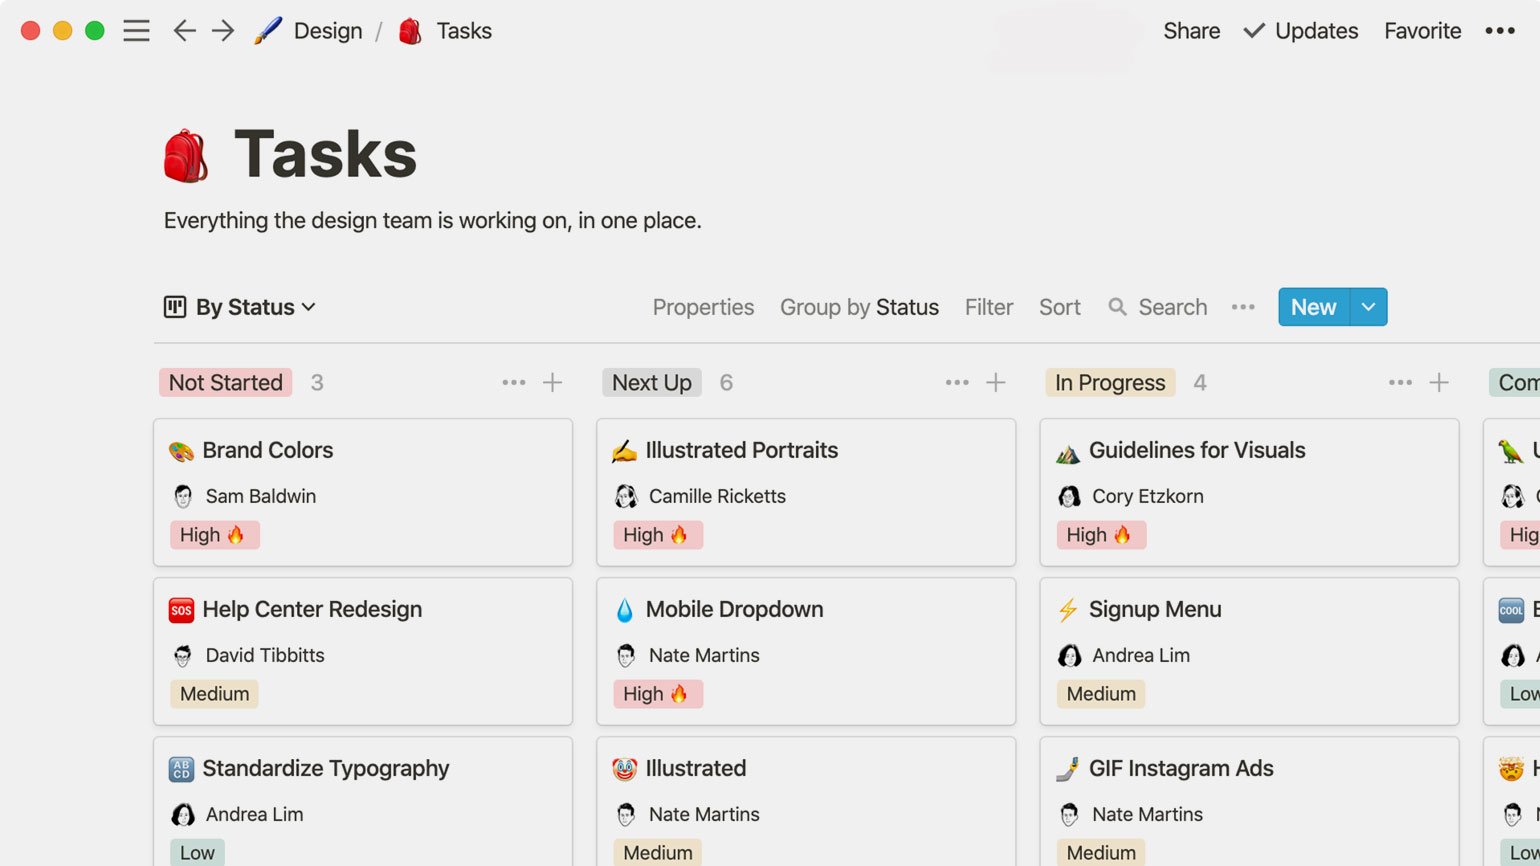
Task: Click the SOS icon on Help Center Redesign
Action: tap(181, 610)
